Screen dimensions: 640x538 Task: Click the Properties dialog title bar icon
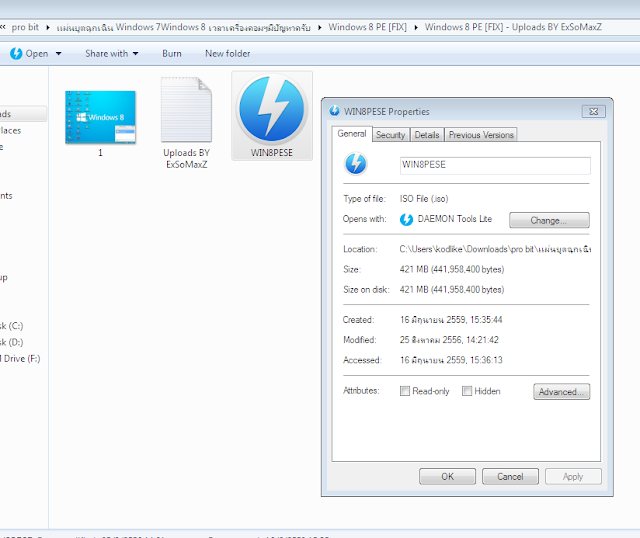point(334,111)
